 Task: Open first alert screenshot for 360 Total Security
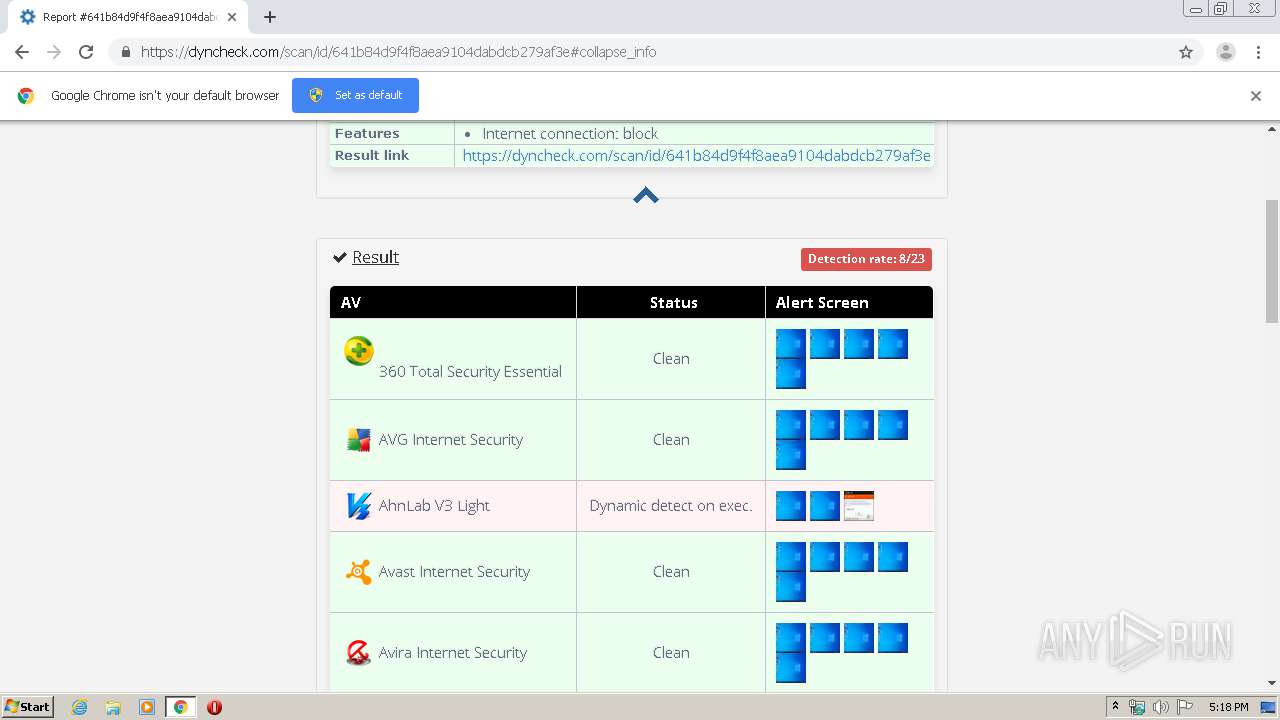791,344
